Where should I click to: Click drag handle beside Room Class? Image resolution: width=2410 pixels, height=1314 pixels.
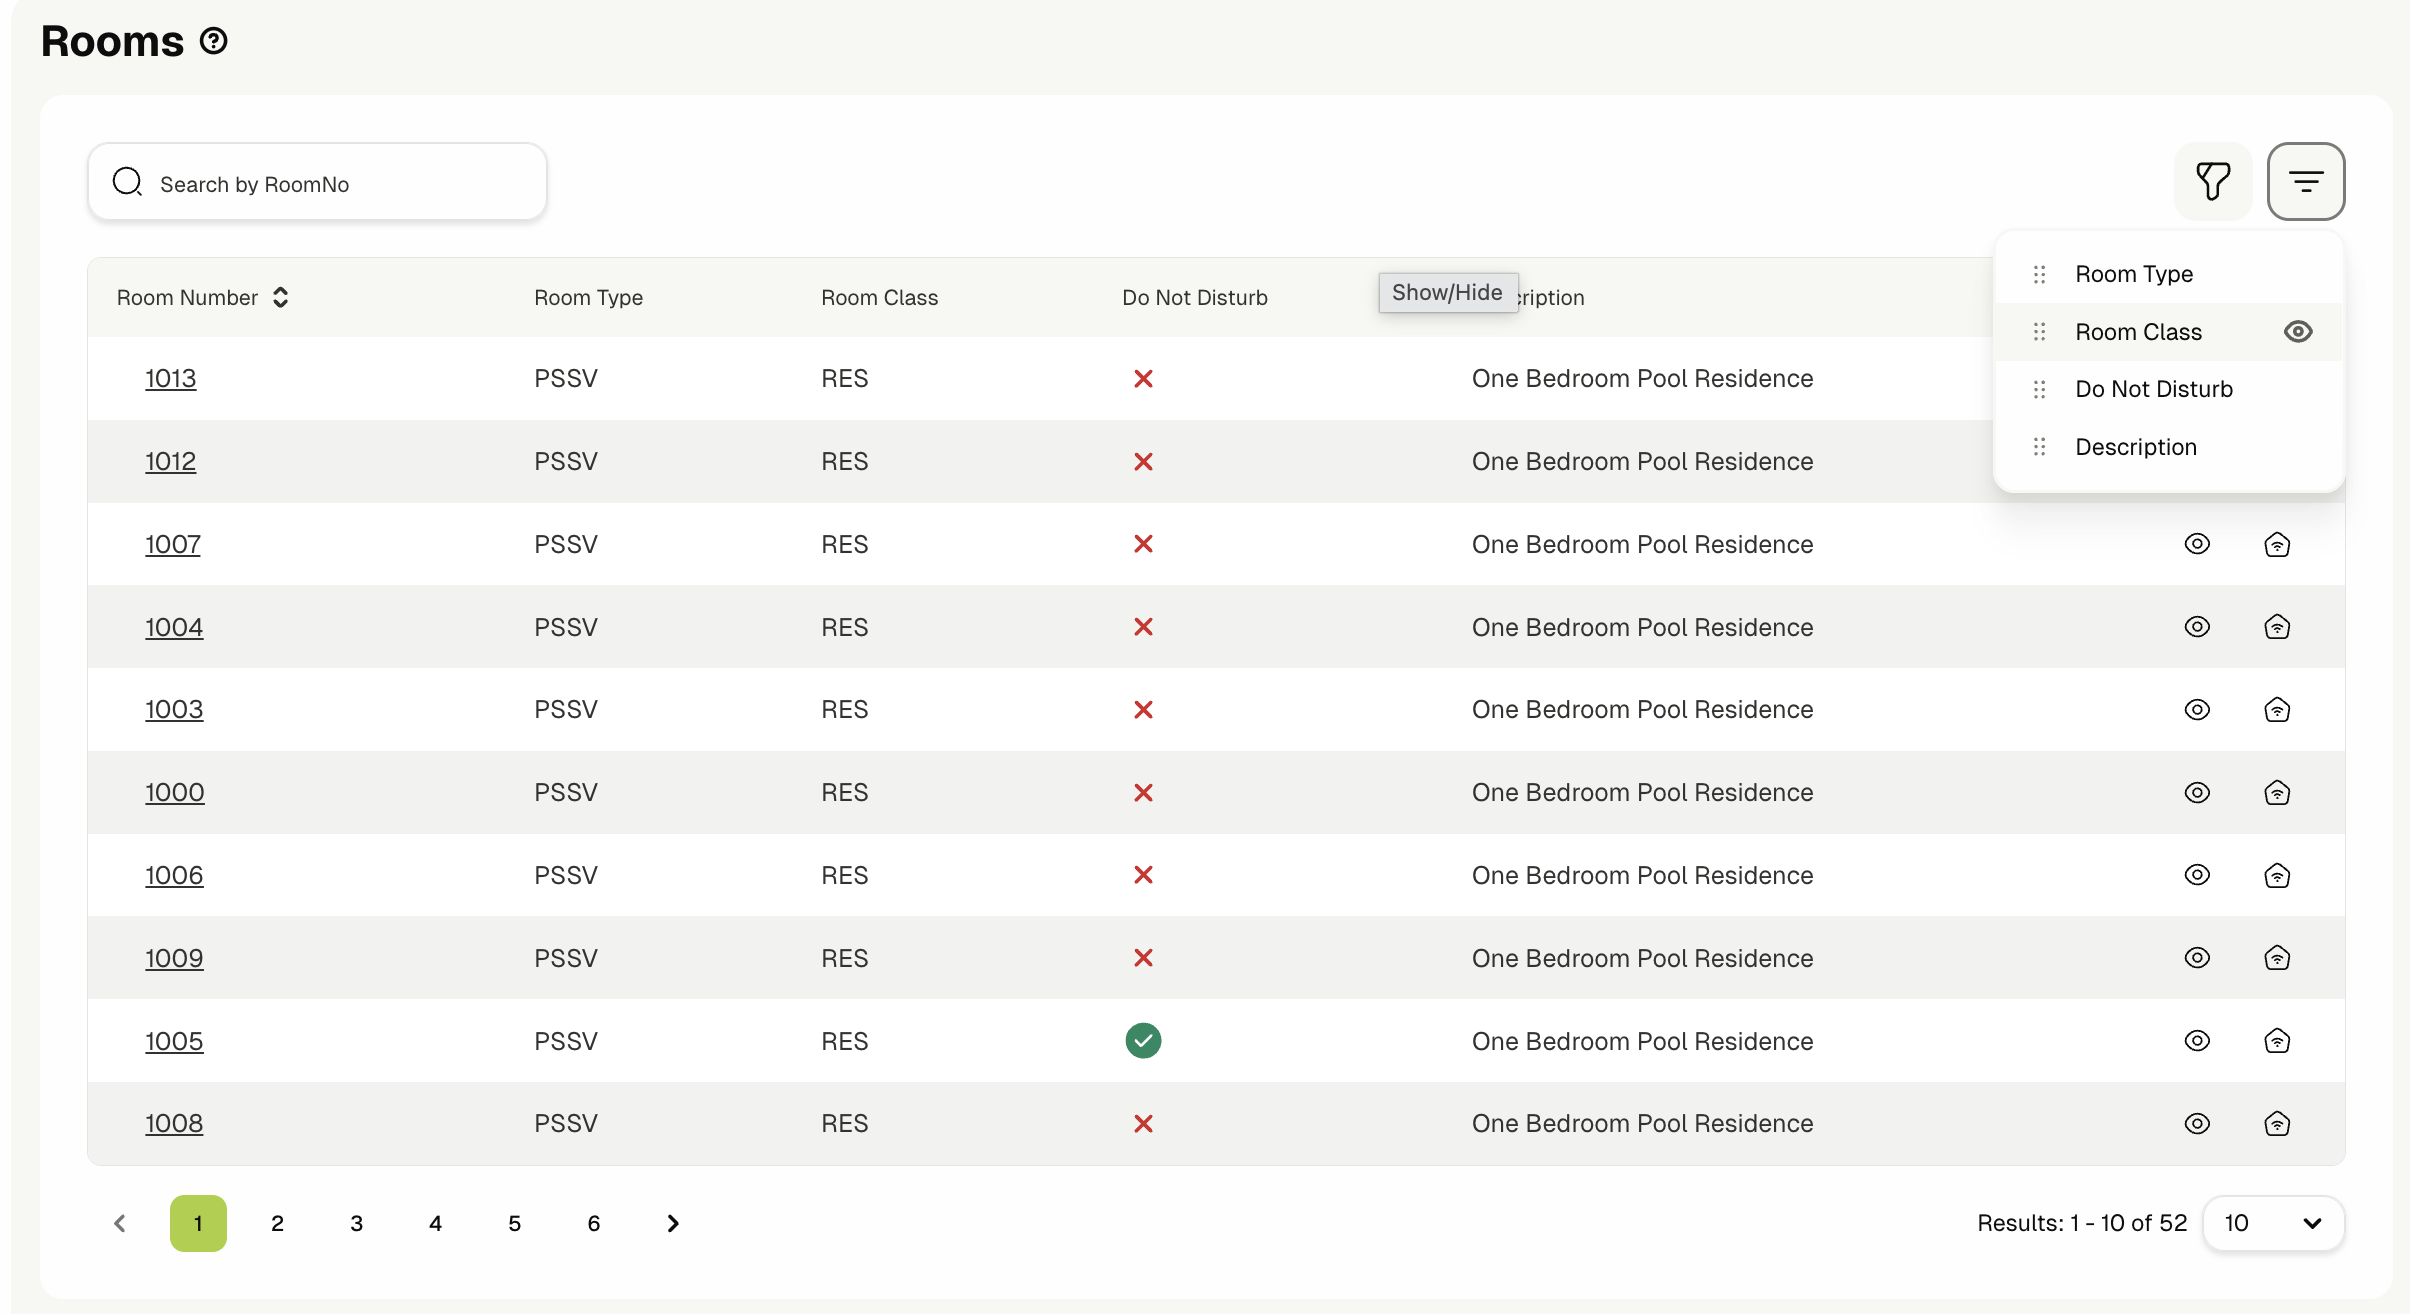[2039, 332]
